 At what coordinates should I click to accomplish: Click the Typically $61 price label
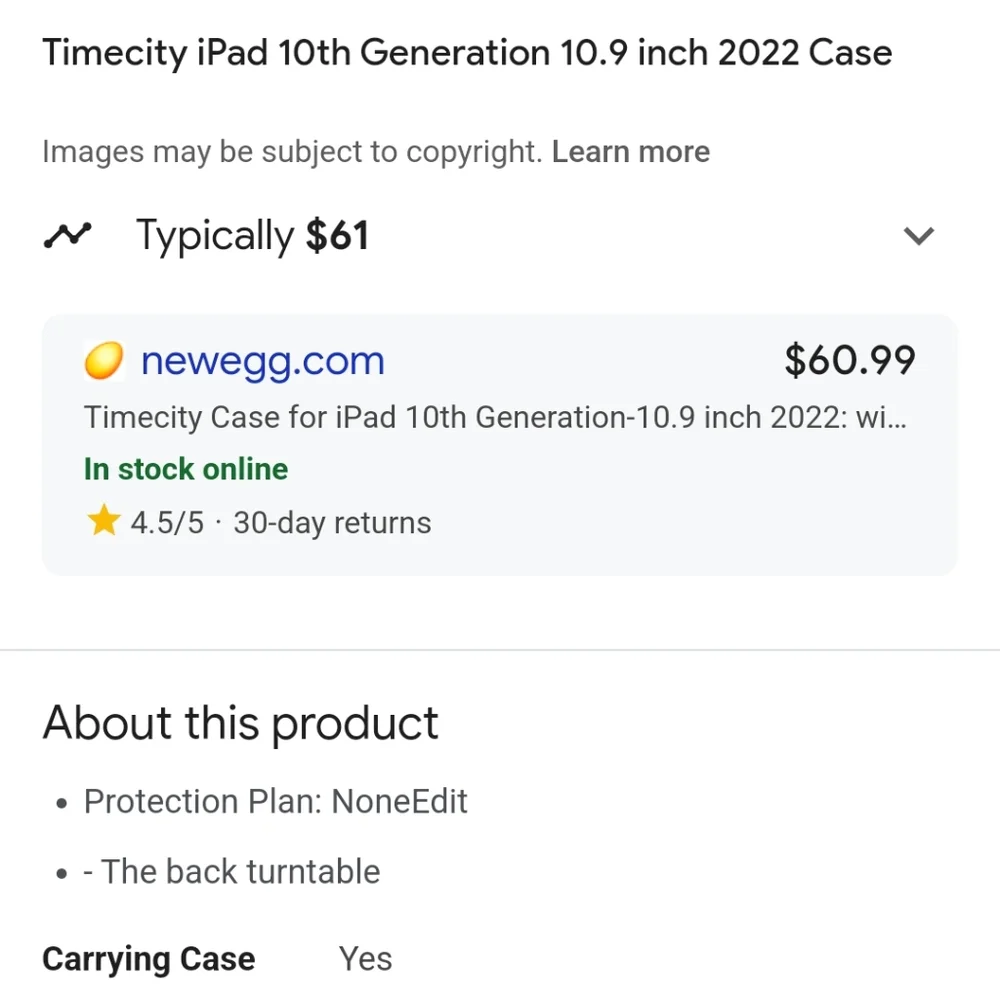point(253,236)
